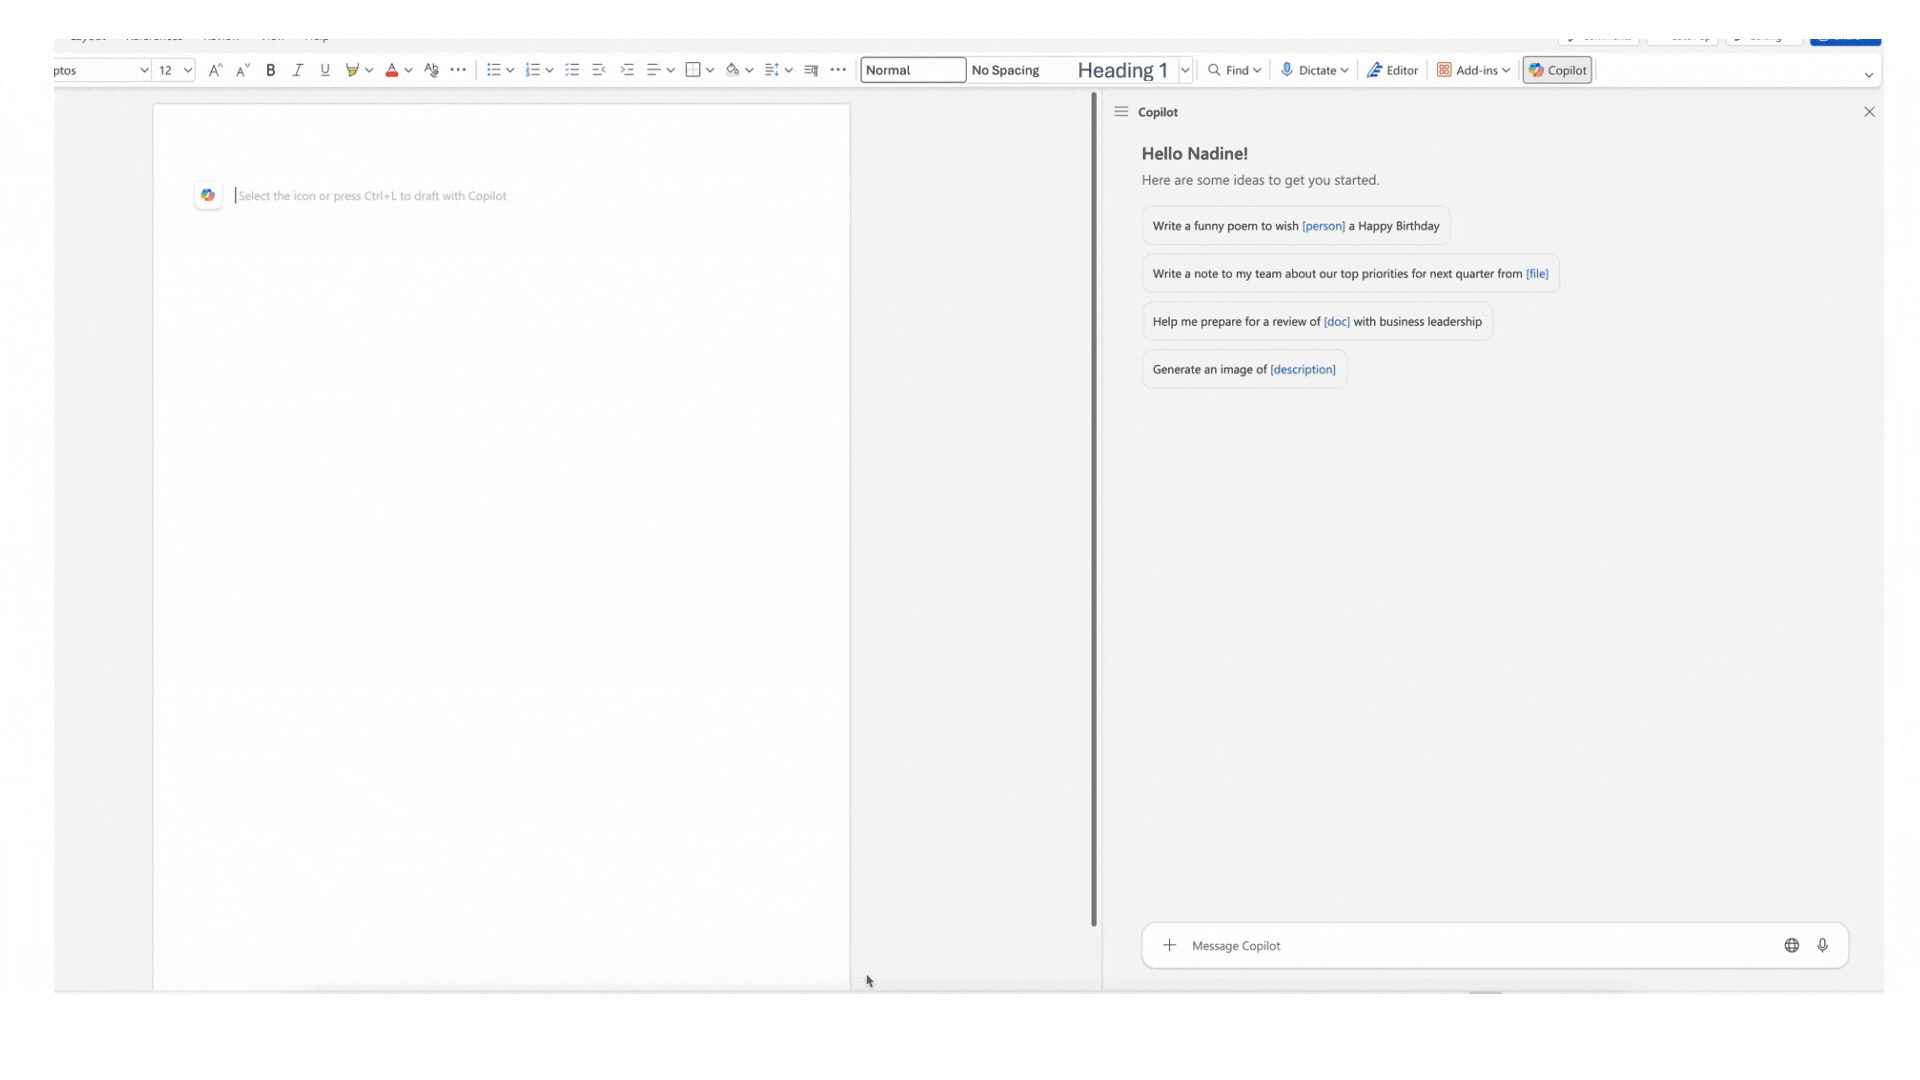Toggle italic formatting
The image size is (1920, 1080).
pos(297,70)
